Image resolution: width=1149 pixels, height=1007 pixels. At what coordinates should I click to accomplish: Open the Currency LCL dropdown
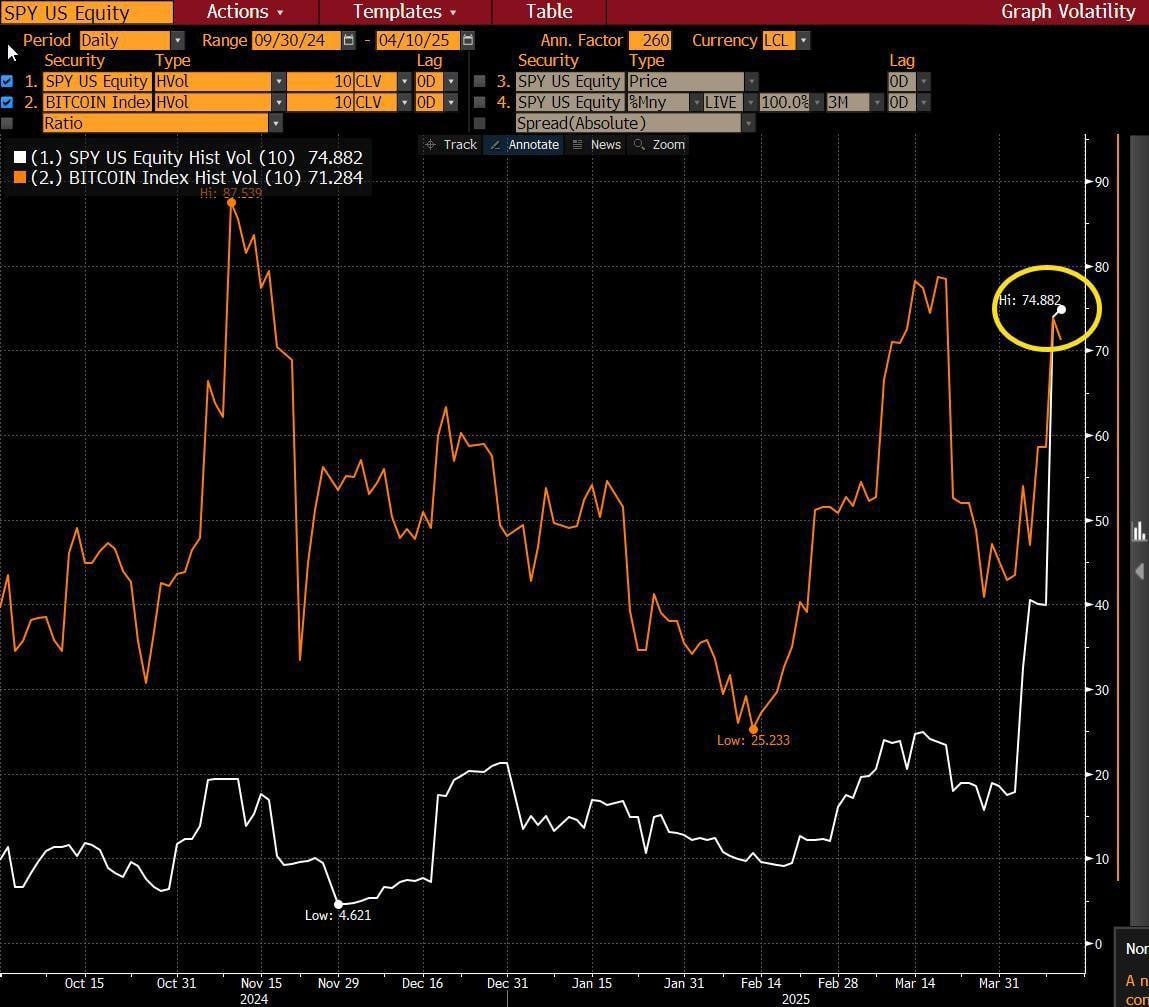pyautogui.click(x=804, y=40)
